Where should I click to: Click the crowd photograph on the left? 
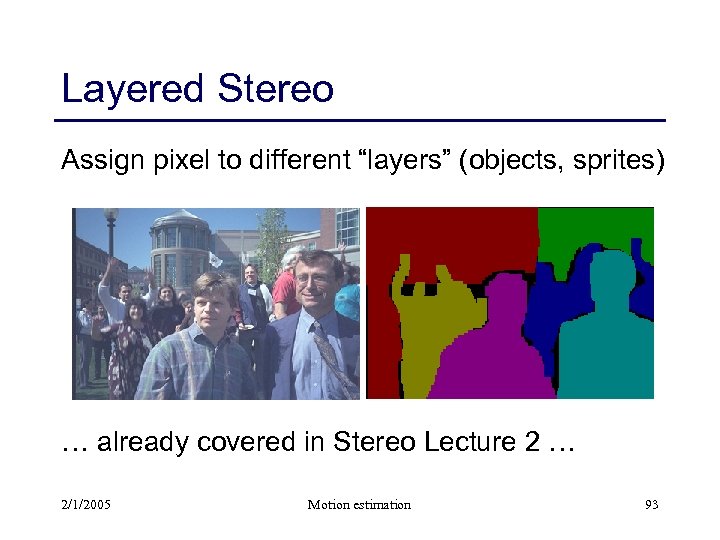click(216, 304)
